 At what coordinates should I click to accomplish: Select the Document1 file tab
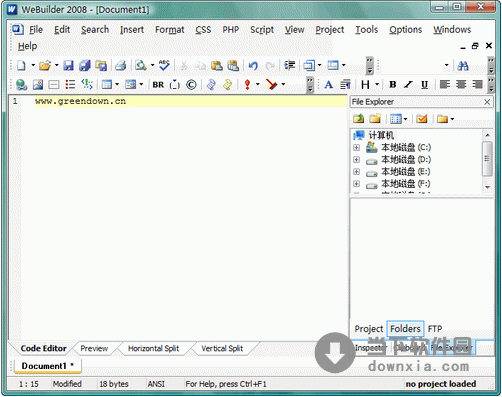(x=47, y=366)
